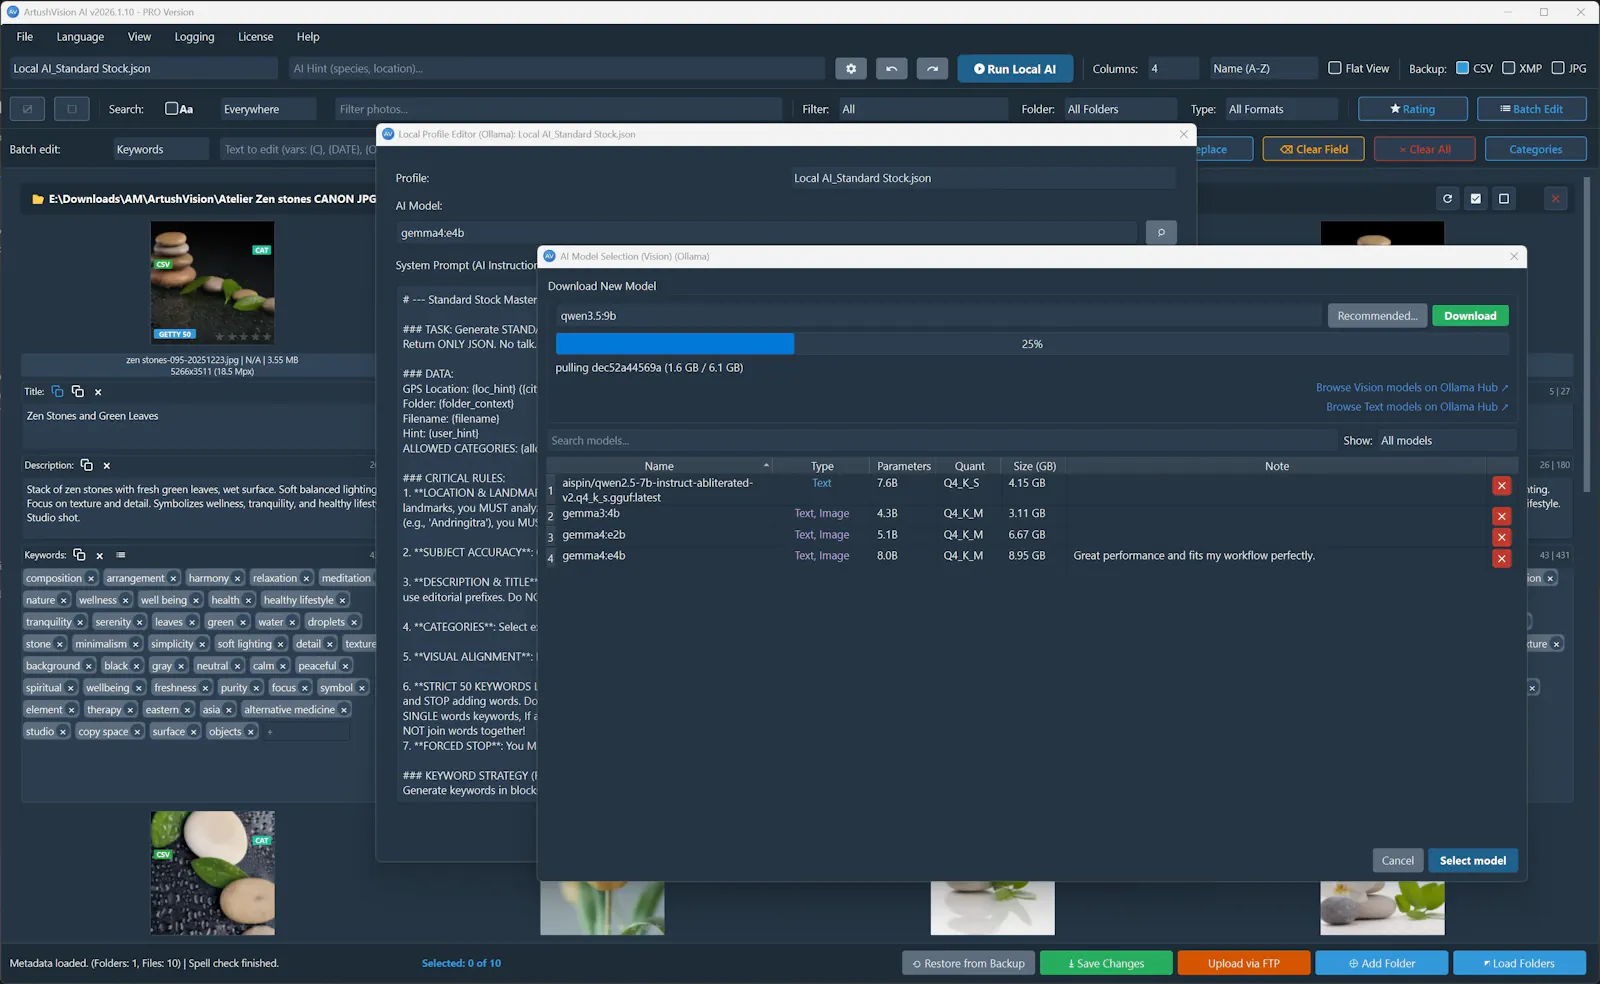Open the Filter All dropdown
Image resolution: width=1600 pixels, height=984 pixels.
click(923, 109)
